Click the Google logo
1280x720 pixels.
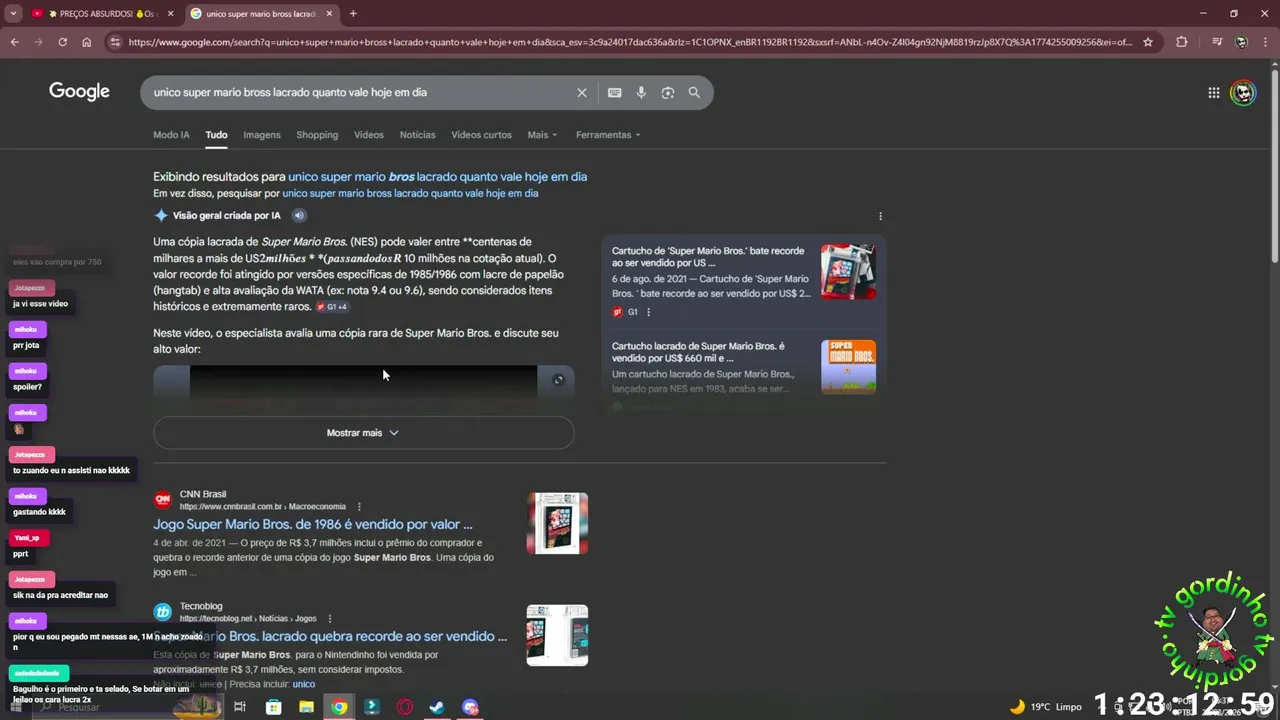(79, 92)
